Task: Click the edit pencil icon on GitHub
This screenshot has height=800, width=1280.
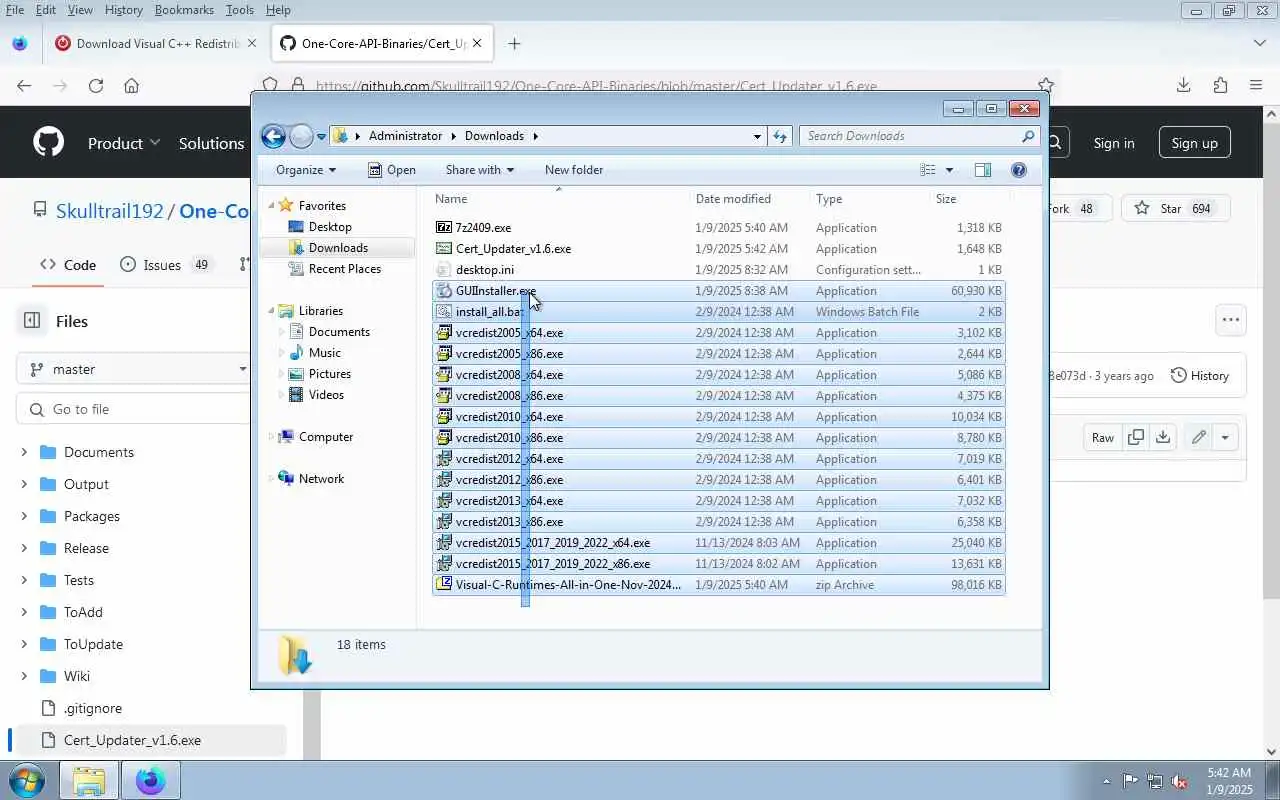Action: tap(1198, 437)
